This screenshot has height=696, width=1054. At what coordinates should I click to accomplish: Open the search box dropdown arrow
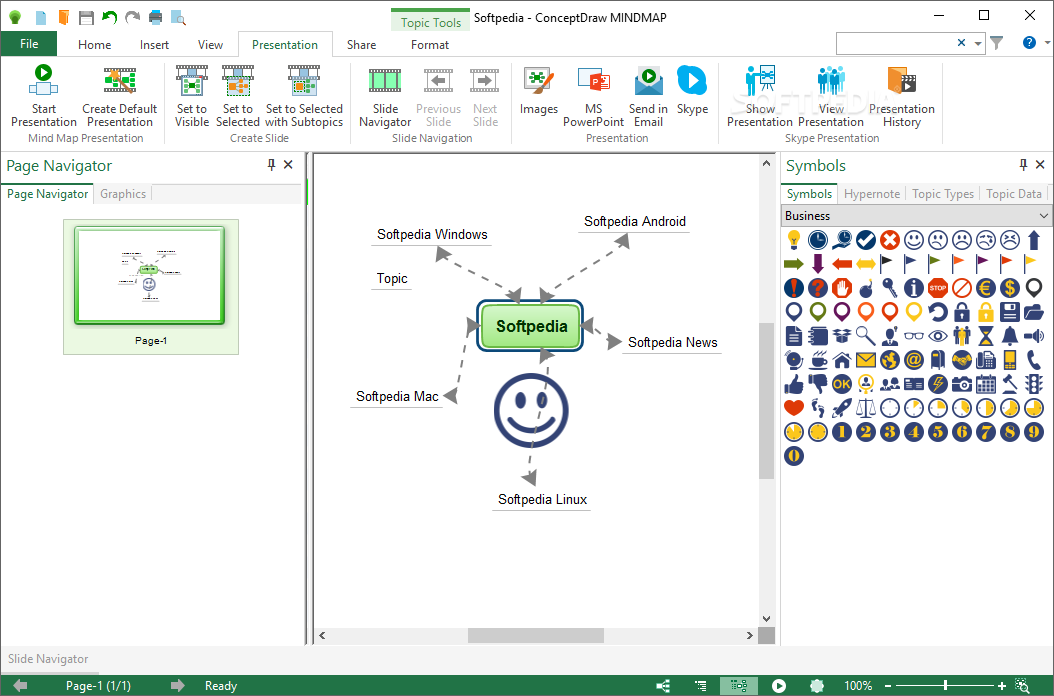click(978, 43)
